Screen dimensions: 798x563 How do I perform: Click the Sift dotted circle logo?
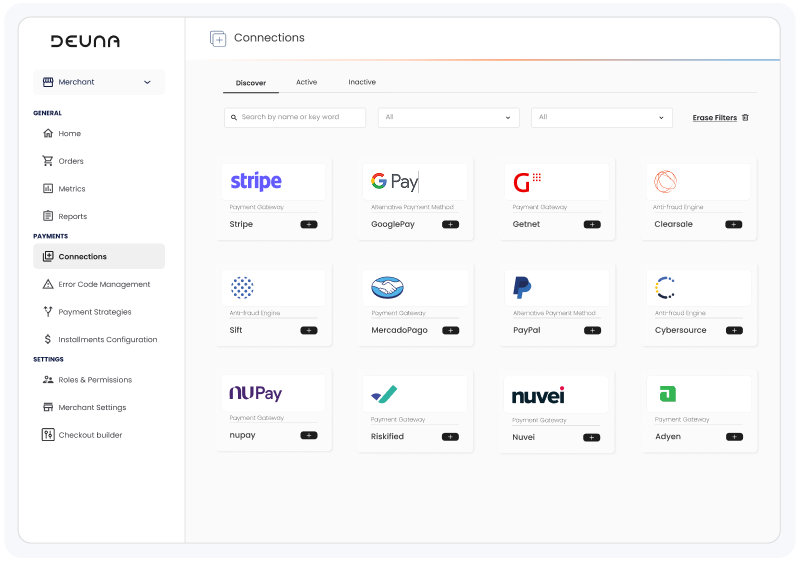tap(242, 288)
